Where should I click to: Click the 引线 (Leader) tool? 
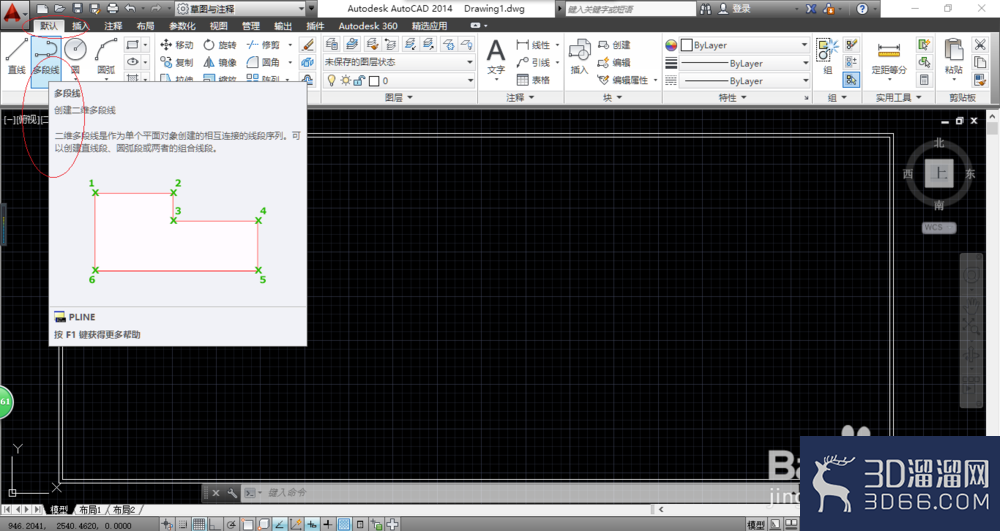click(534, 62)
